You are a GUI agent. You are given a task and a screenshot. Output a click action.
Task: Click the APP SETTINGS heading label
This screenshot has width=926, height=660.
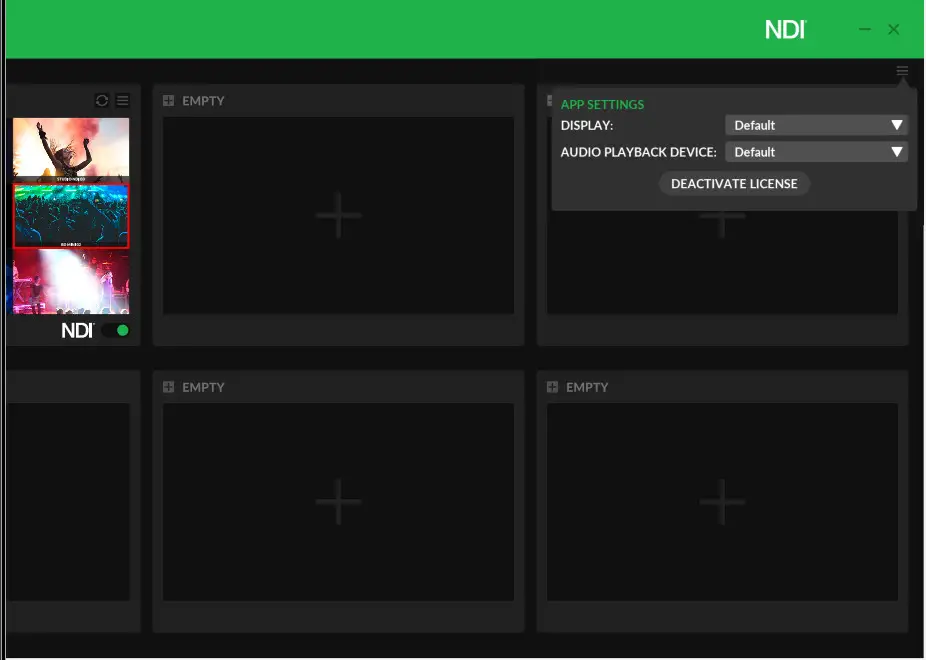pyautogui.click(x=603, y=104)
